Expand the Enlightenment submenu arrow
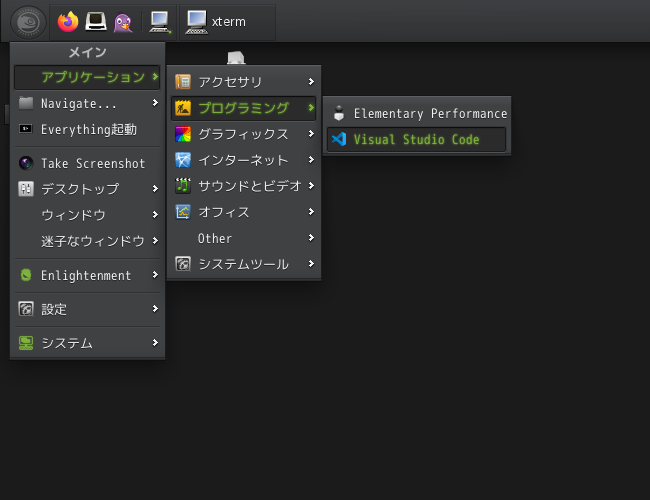This screenshot has height=500, width=650. [155, 275]
